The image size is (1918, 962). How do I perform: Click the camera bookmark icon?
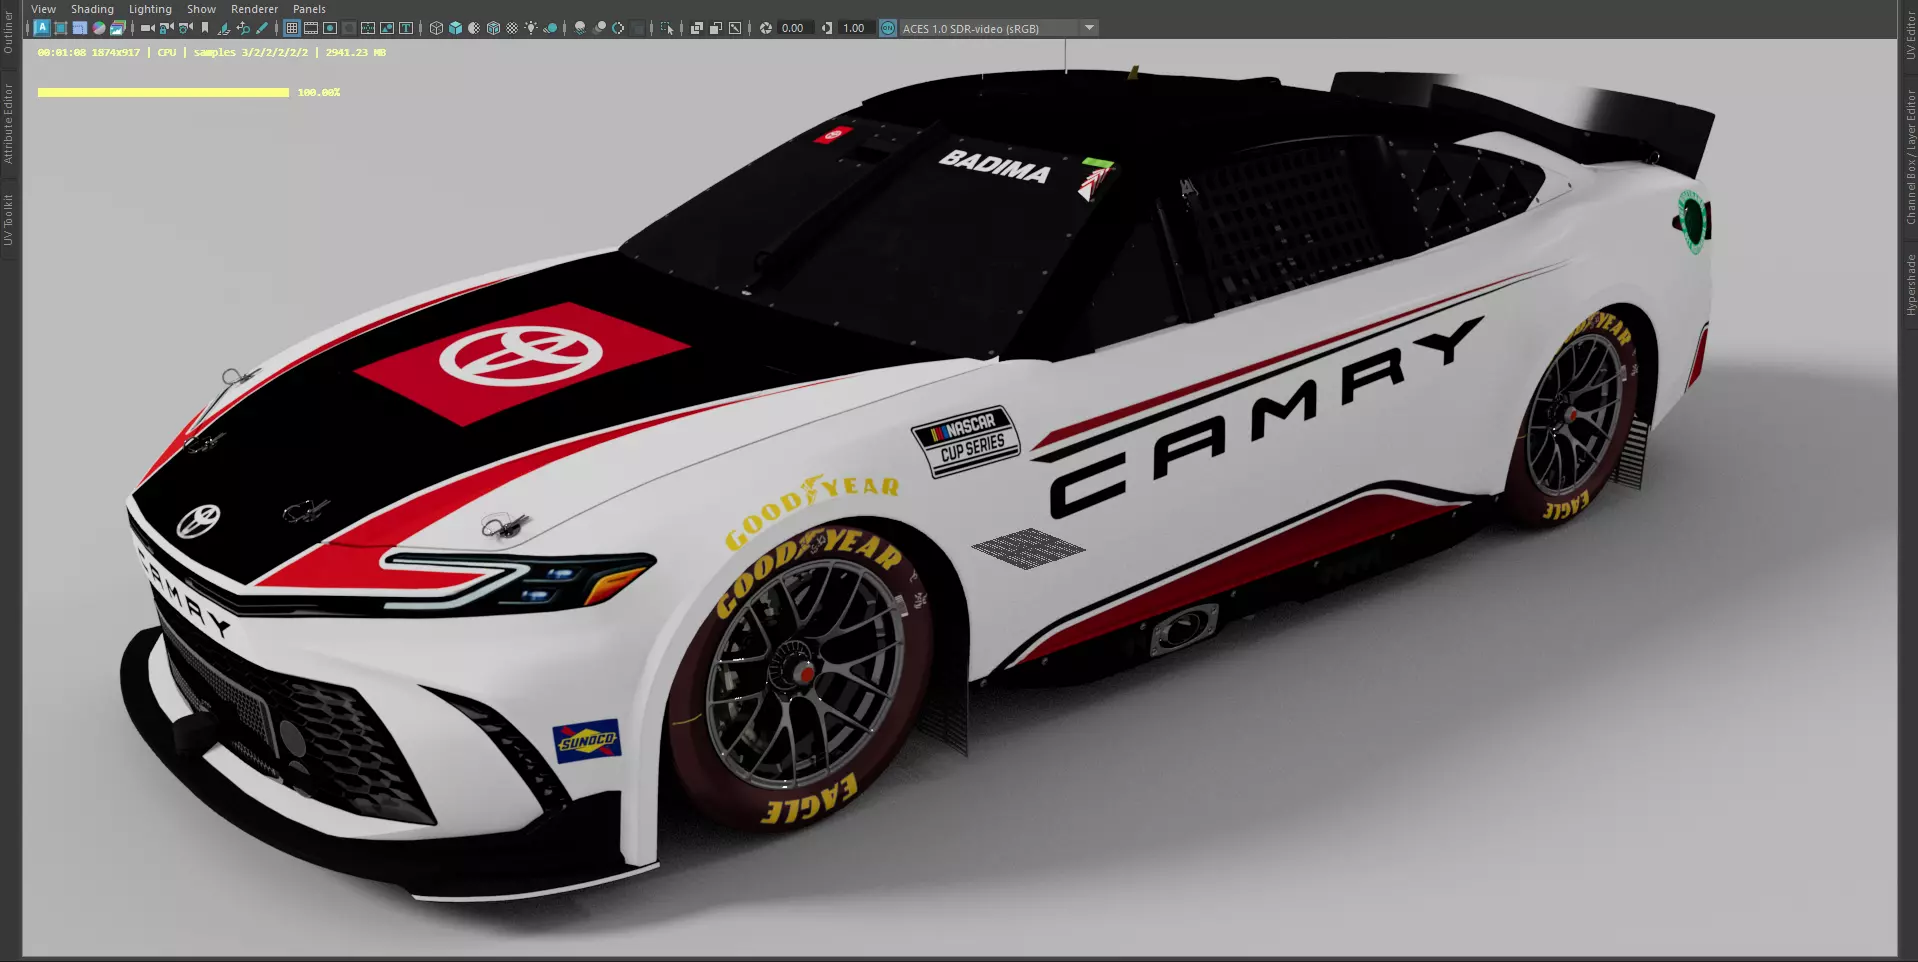(205, 28)
